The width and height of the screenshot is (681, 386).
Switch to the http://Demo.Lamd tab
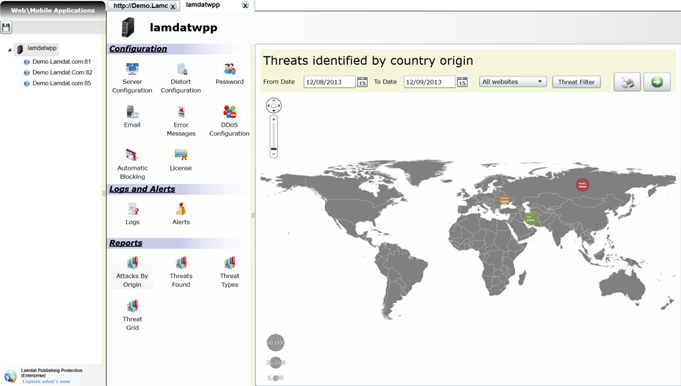[140, 6]
